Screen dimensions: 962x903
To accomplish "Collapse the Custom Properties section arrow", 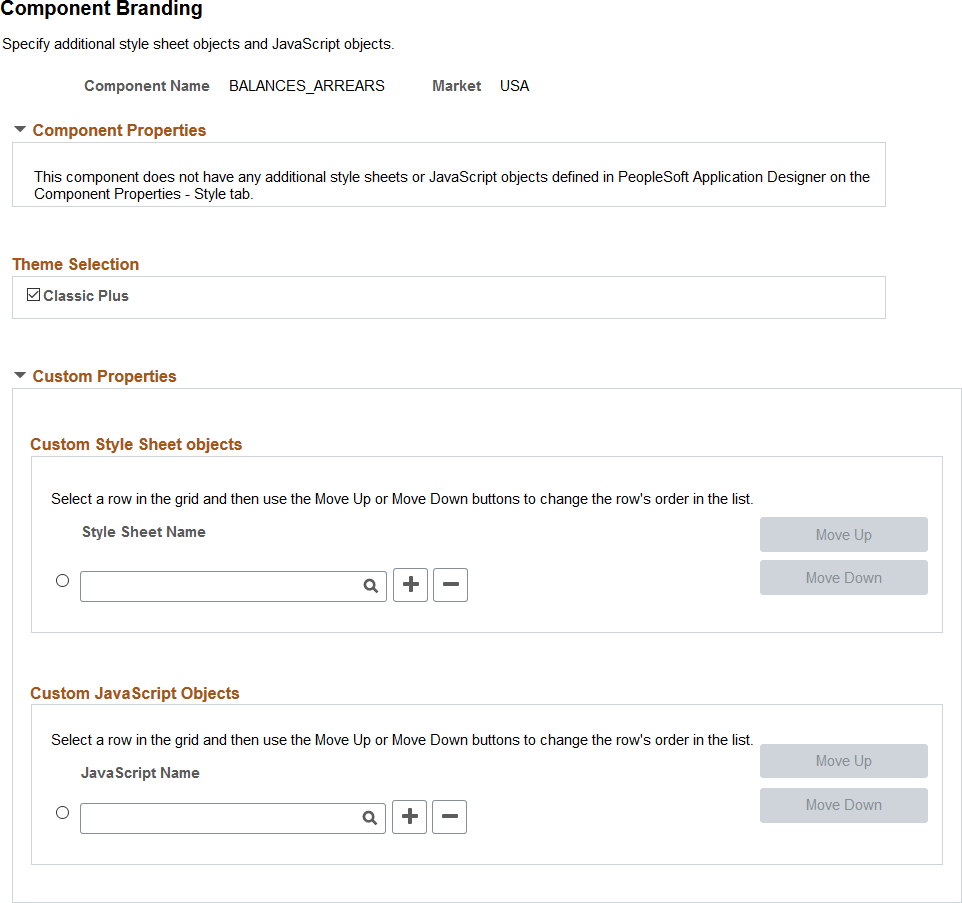I will [x=20, y=375].
